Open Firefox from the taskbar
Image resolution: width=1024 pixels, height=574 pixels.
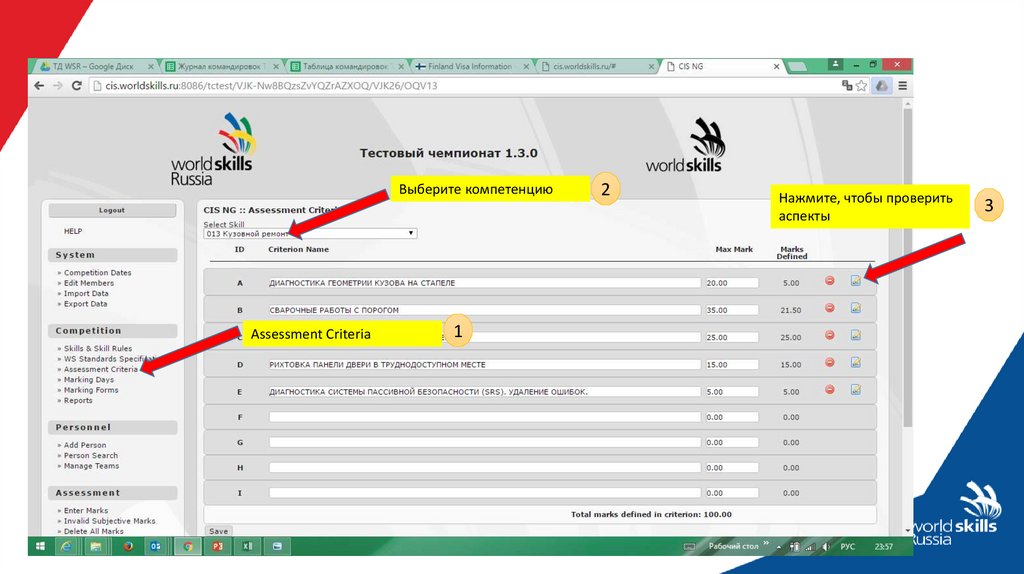(128, 547)
